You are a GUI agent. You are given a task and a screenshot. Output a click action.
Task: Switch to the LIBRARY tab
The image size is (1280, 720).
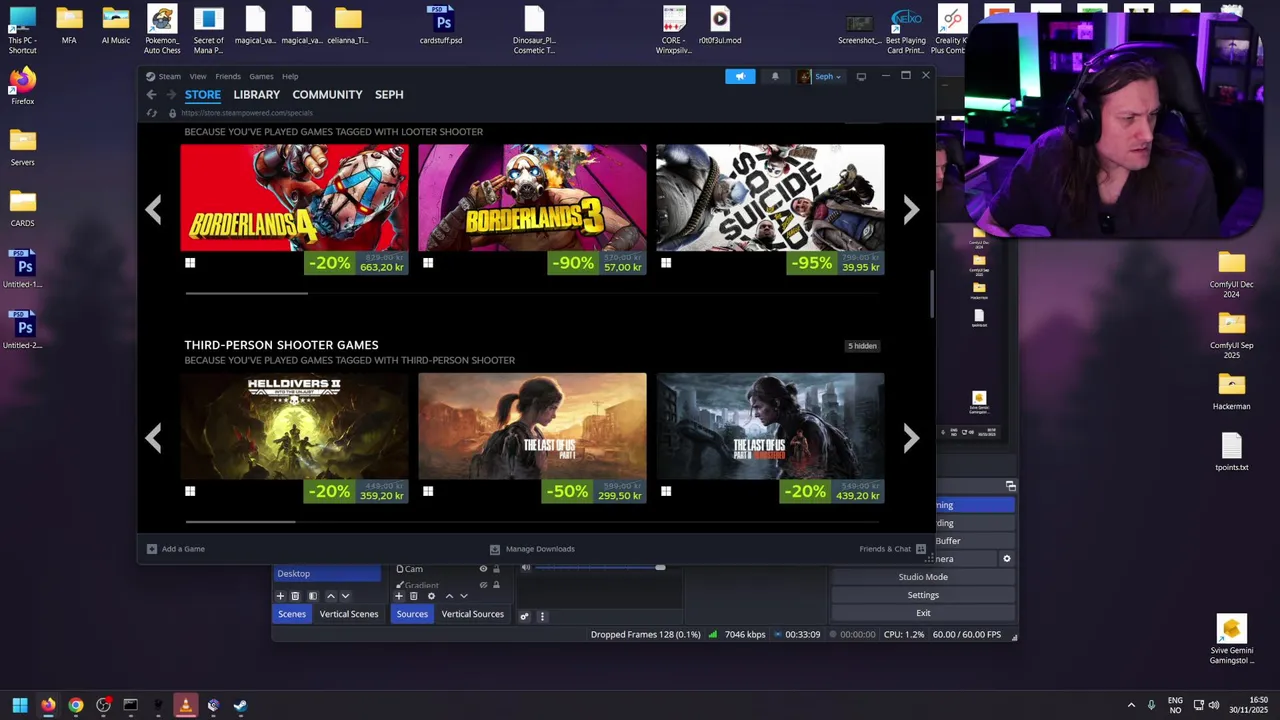(x=257, y=95)
